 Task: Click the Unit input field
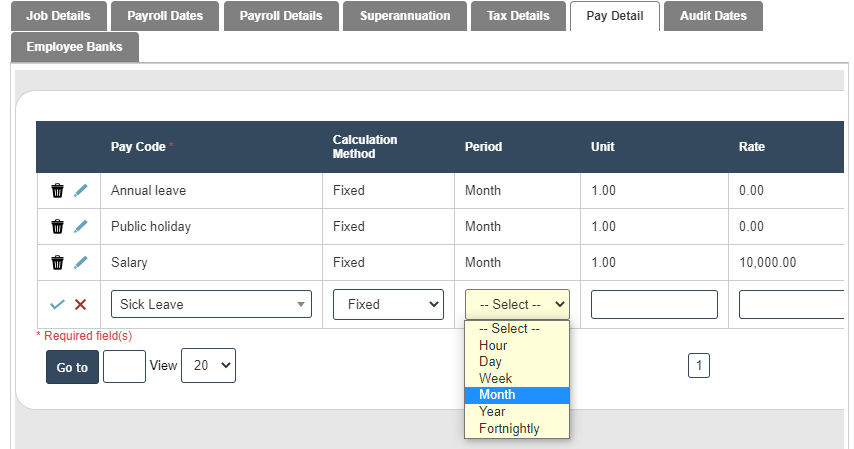point(654,304)
